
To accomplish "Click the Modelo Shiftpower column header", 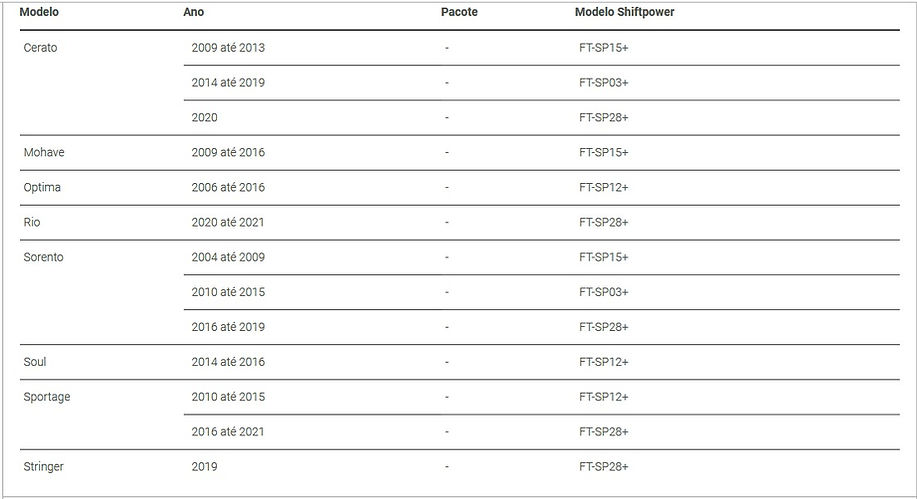I will 625,12.
